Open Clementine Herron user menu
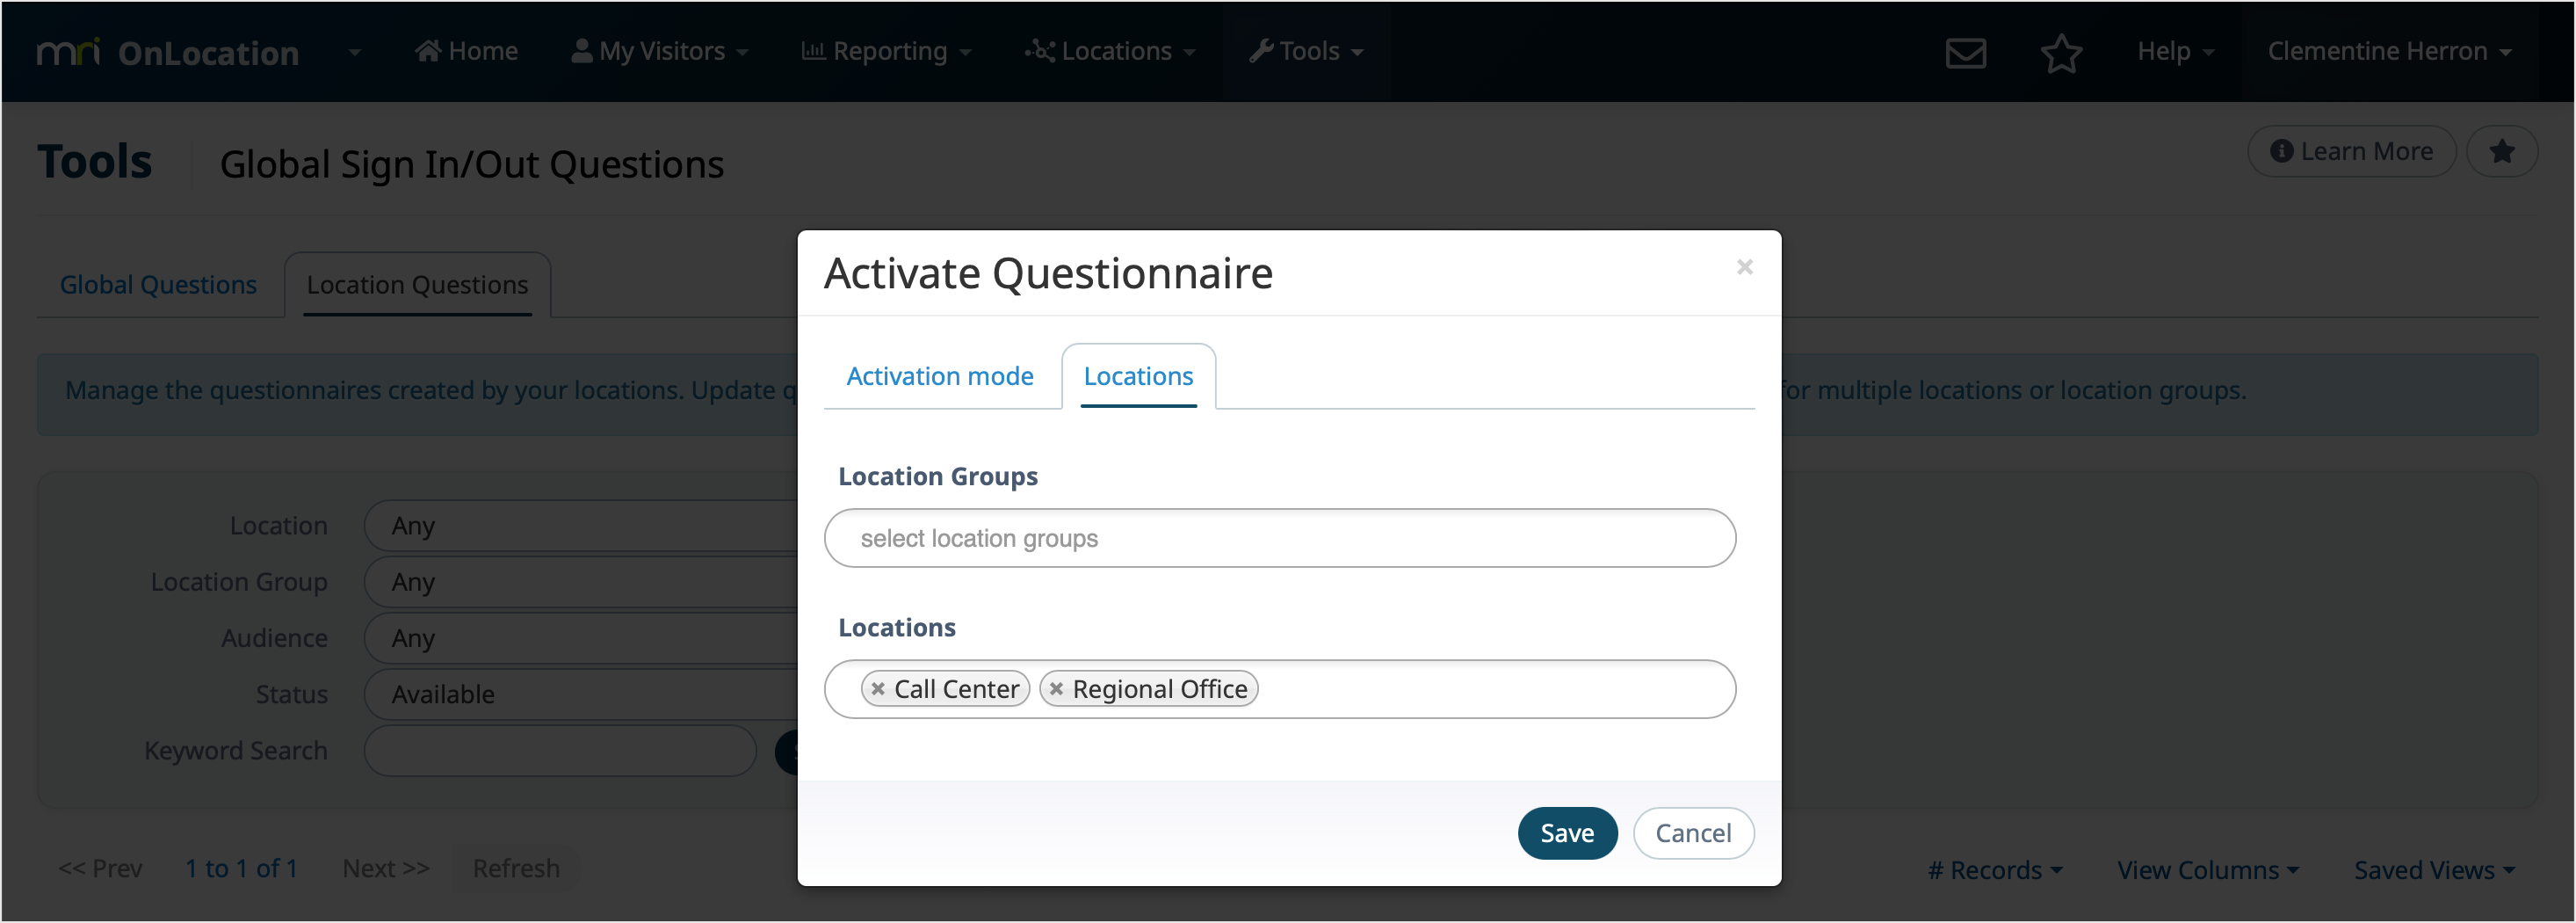The width and height of the screenshot is (2576, 923). click(2389, 51)
